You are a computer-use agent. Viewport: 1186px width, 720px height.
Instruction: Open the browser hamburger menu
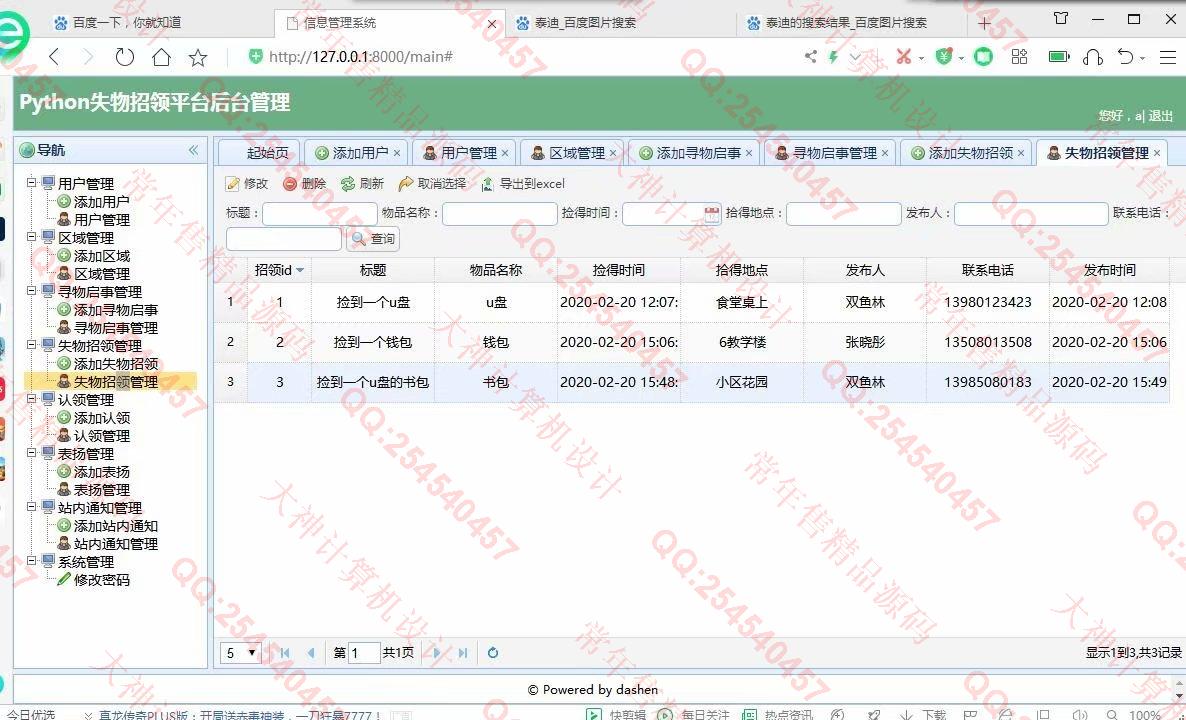(x=1168, y=57)
